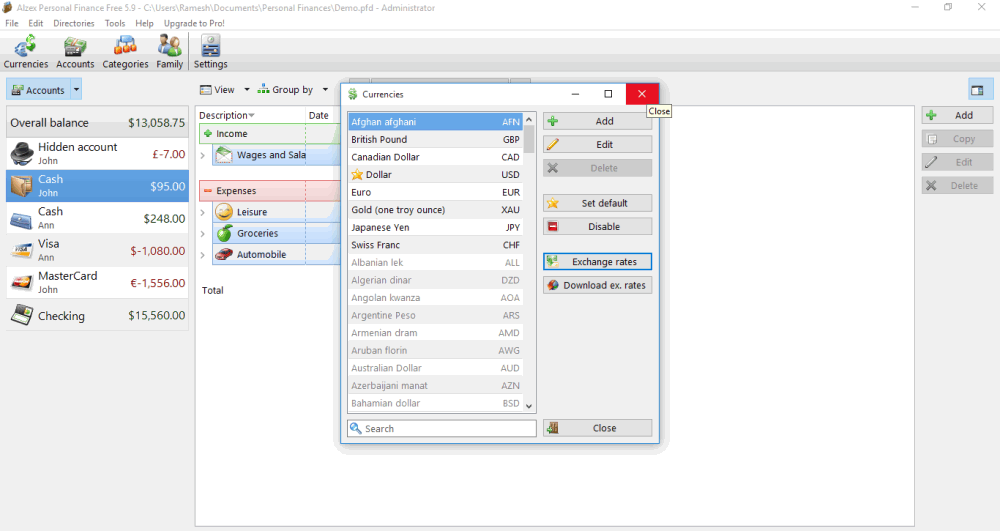Select Albanian lek currency
The image size is (1000, 531).
click(436, 263)
